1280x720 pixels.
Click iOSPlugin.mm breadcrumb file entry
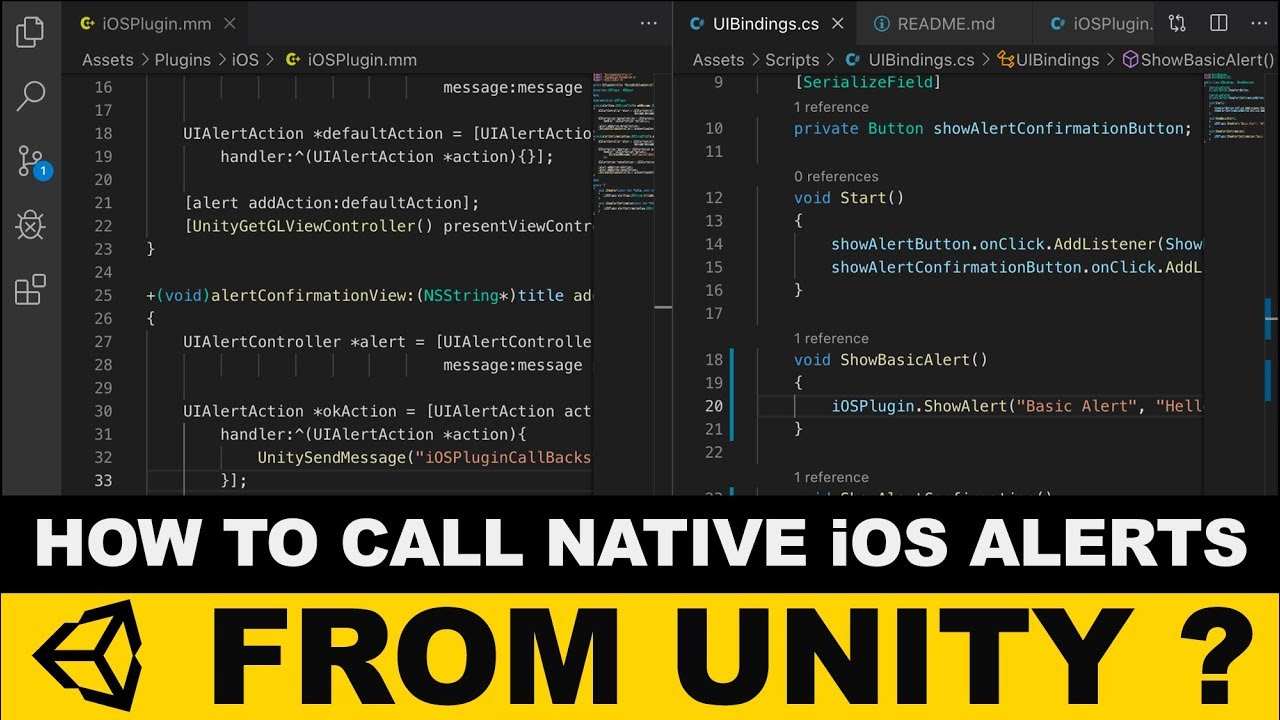coord(351,60)
